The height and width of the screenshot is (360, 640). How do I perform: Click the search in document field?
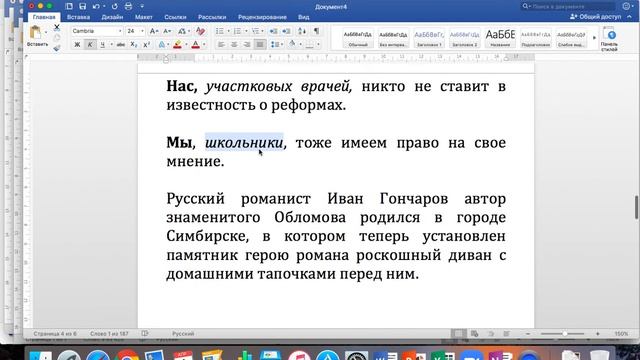pyautogui.click(x=568, y=6)
